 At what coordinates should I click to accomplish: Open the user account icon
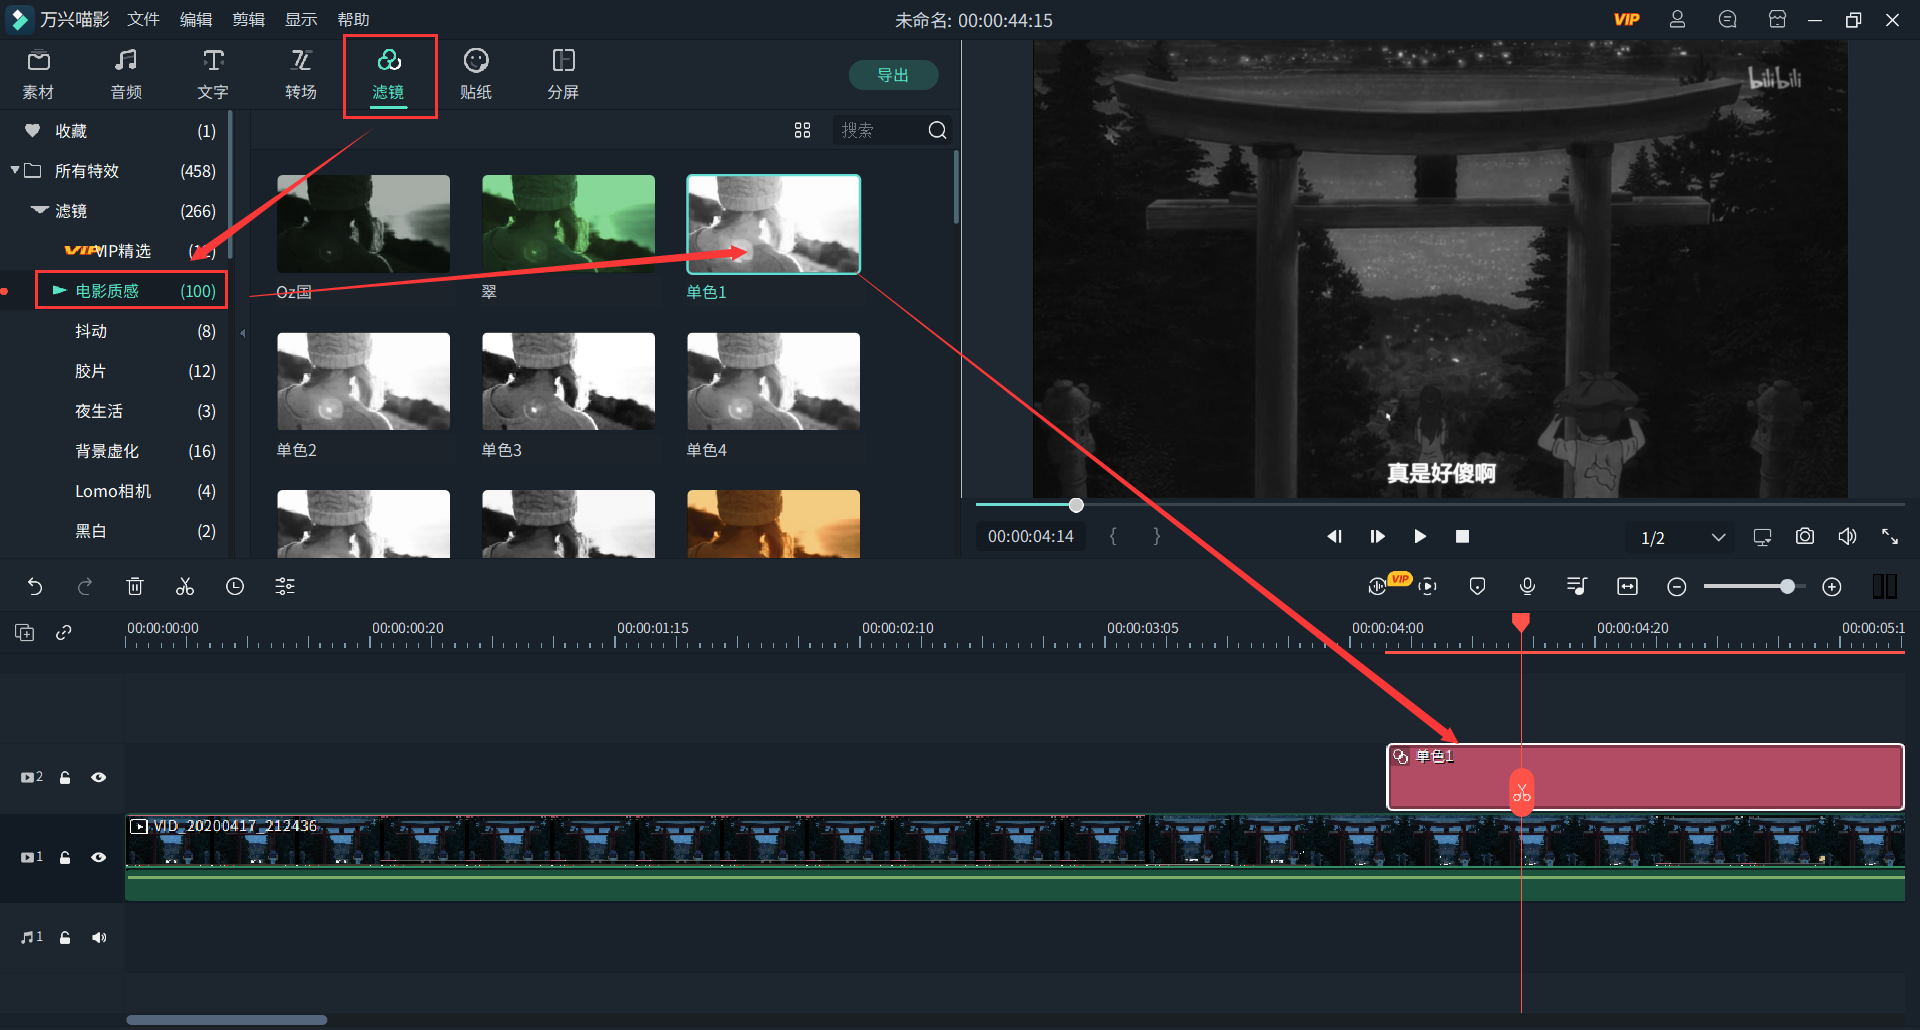pyautogui.click(x=1677, y=20)
